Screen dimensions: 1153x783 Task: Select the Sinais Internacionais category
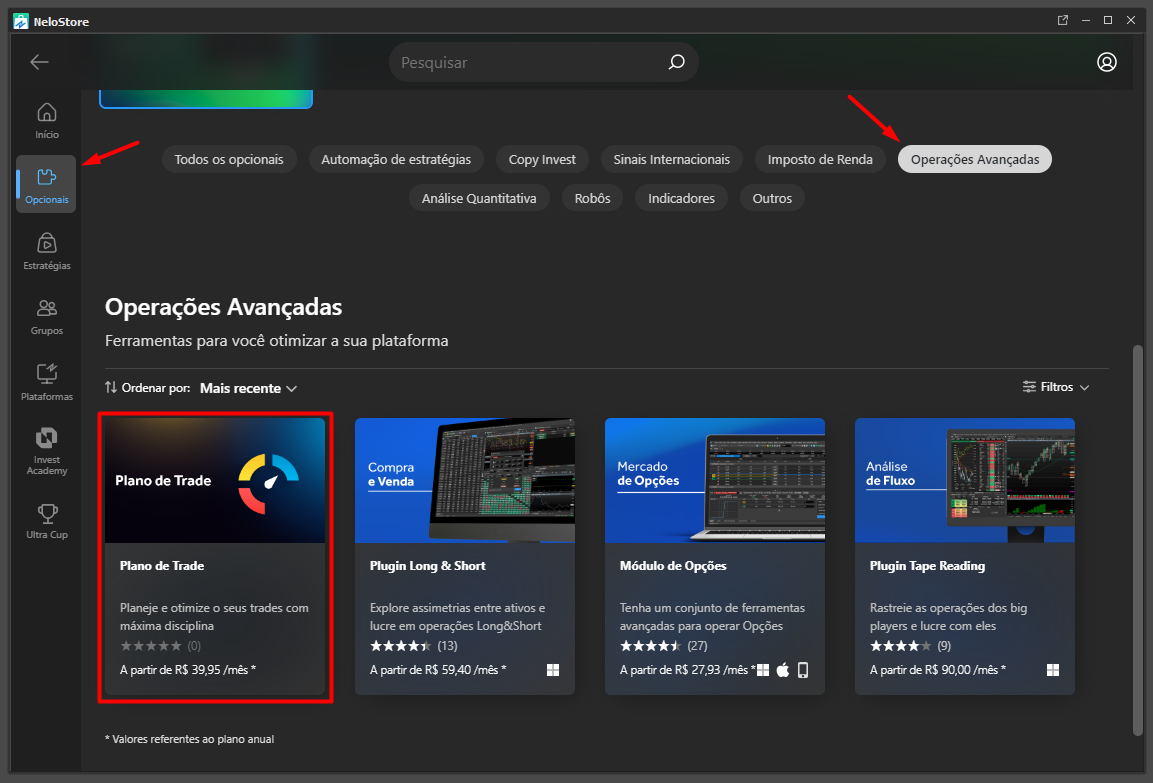(x=671, y=160)
